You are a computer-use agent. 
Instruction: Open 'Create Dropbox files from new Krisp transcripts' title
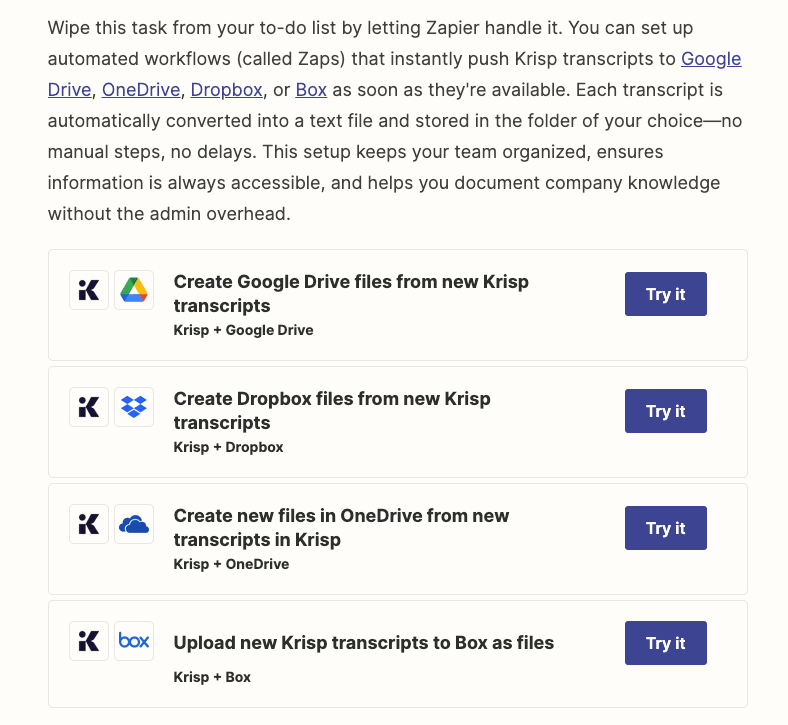[x=332, y=411]
